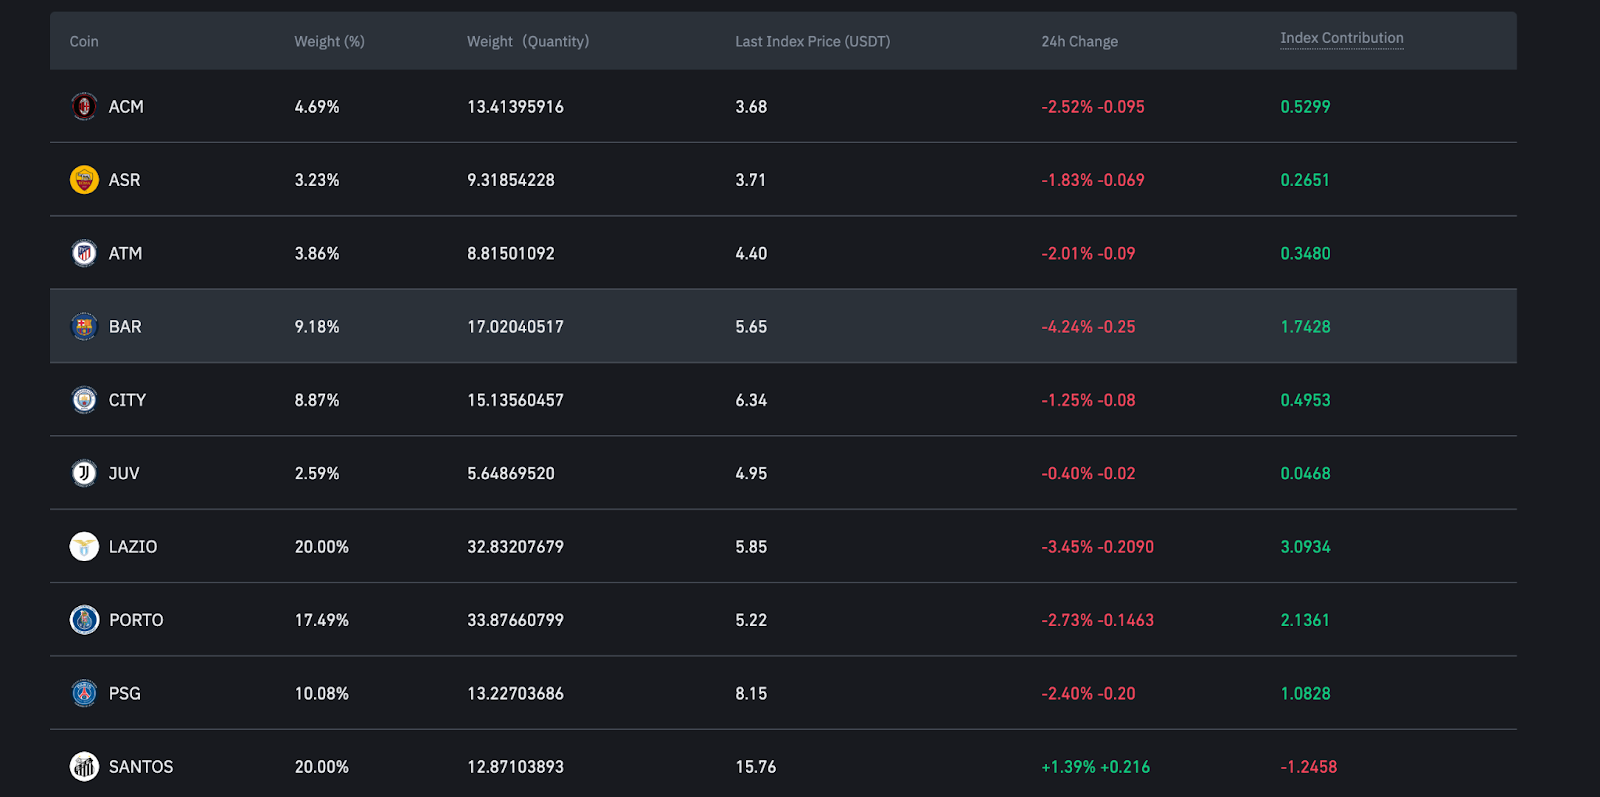Viewport: 1600px width, 797px height.
Task: Click the CITY coin logo icon
Action: 84,400
